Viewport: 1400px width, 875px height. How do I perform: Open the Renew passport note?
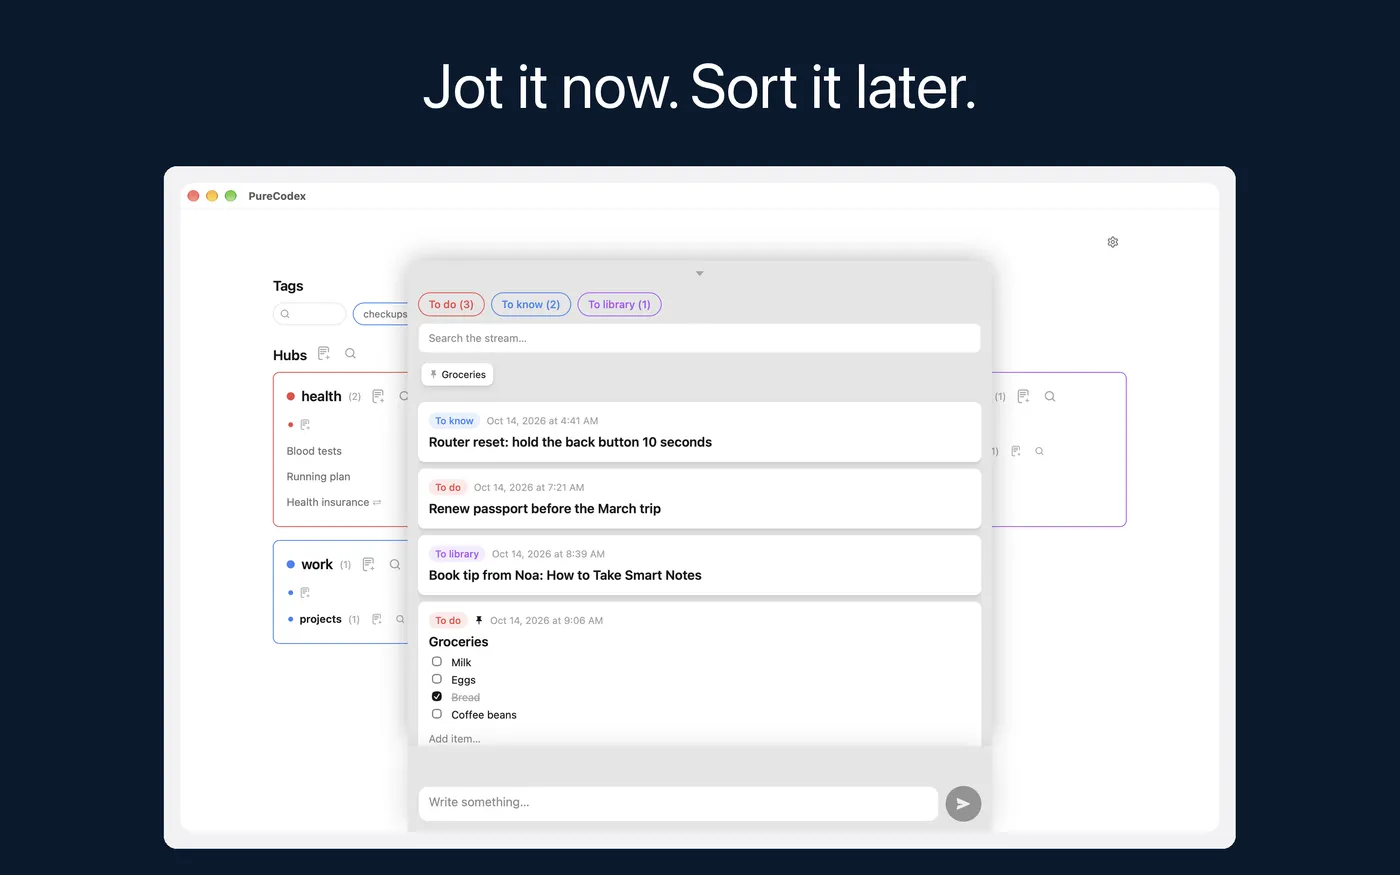(x=699, y=498)
